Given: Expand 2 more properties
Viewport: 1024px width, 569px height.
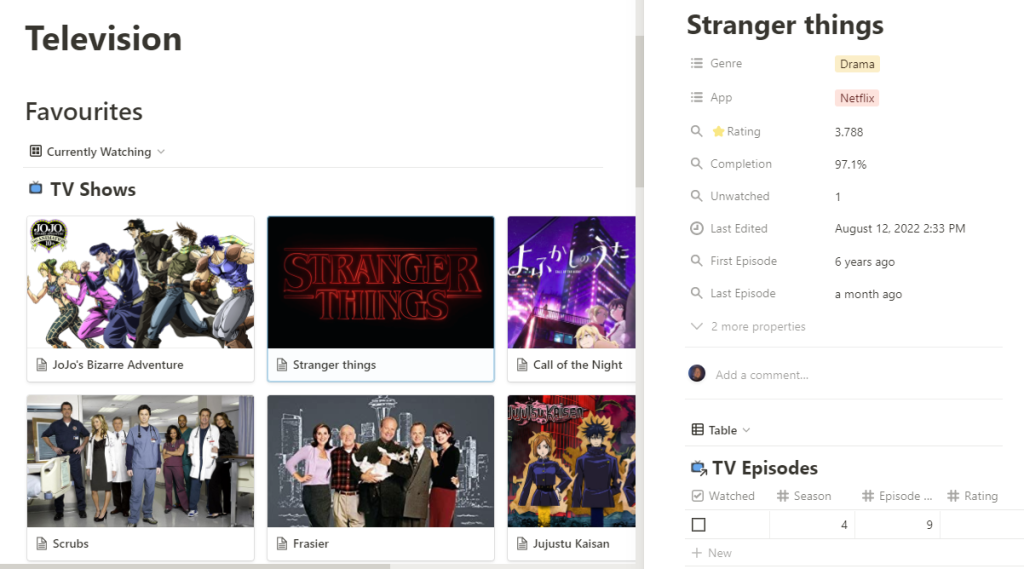Looking at the screenshot, I should 748,327.
